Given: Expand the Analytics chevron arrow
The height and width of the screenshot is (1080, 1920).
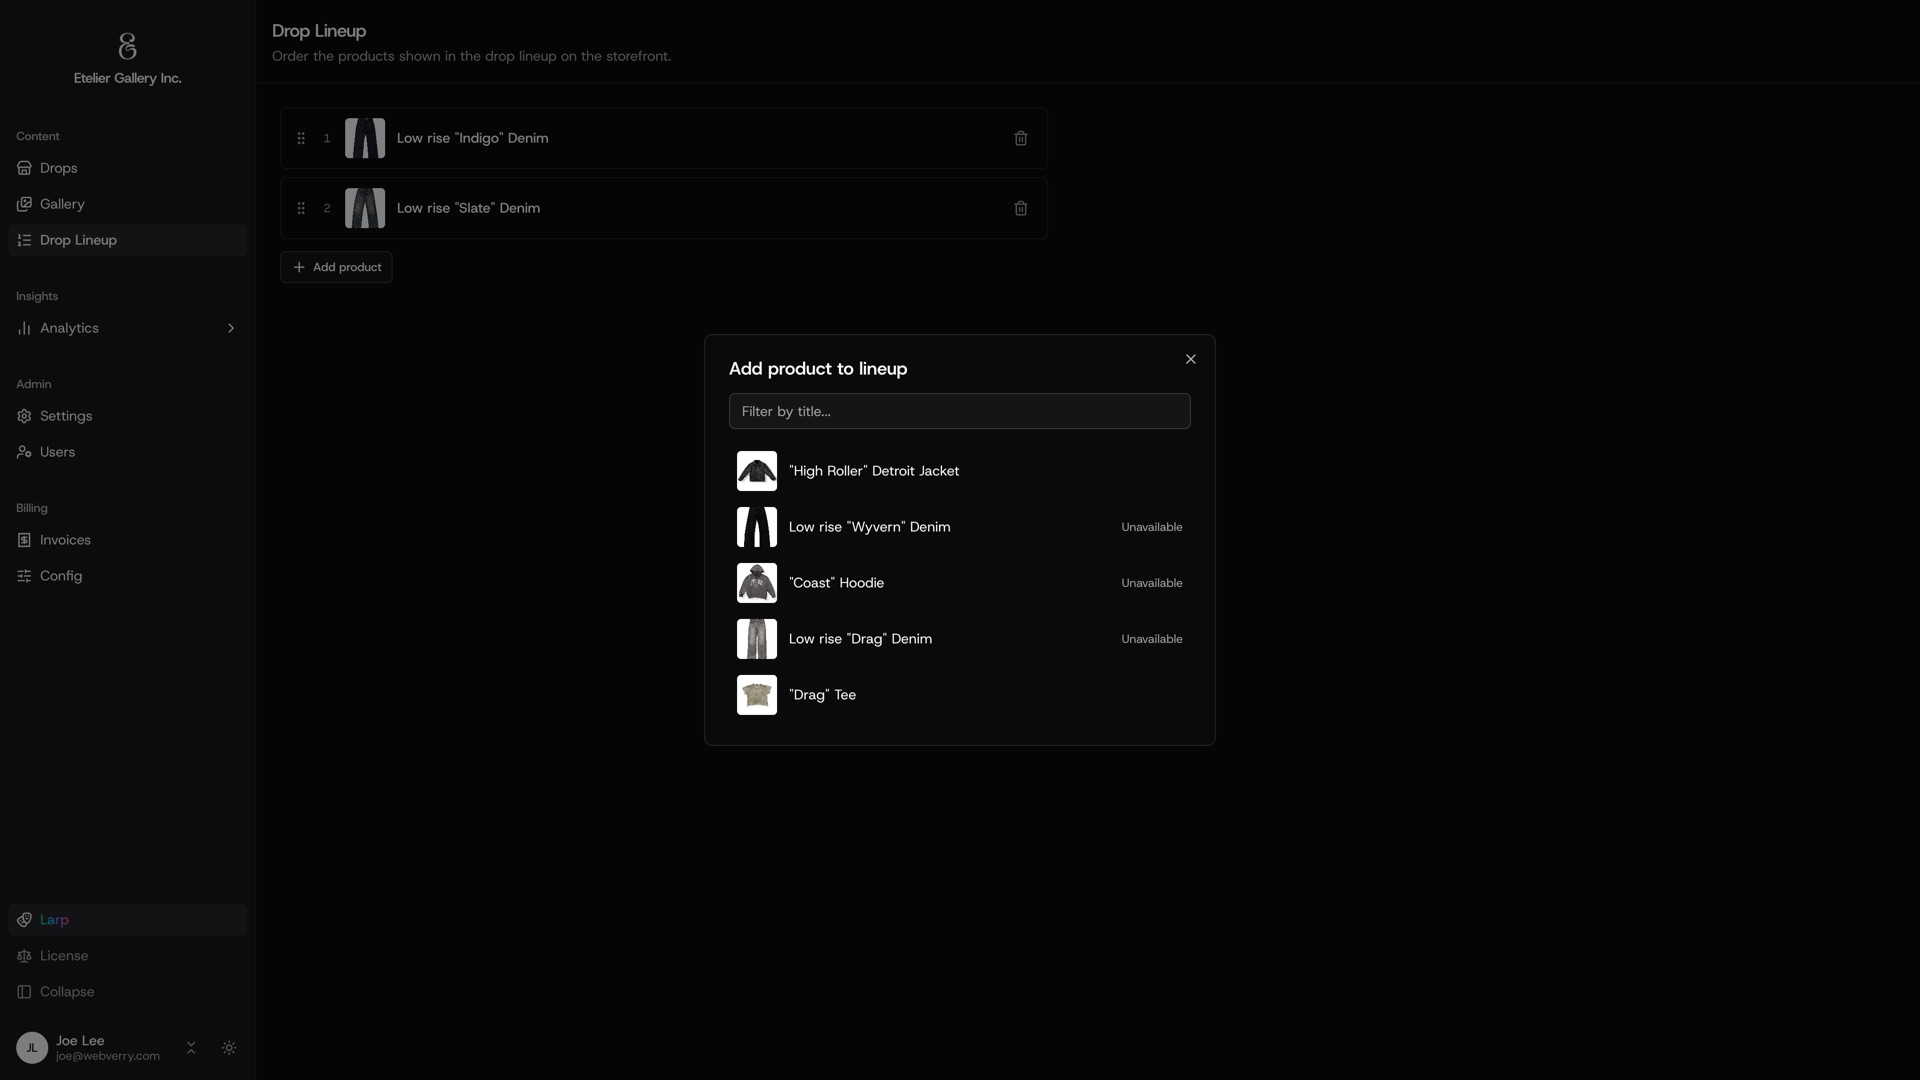Looking at the screenshot, I should point(231,328).
